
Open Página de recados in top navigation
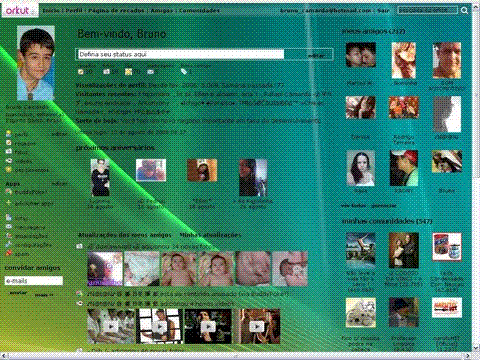click(116, 11)
